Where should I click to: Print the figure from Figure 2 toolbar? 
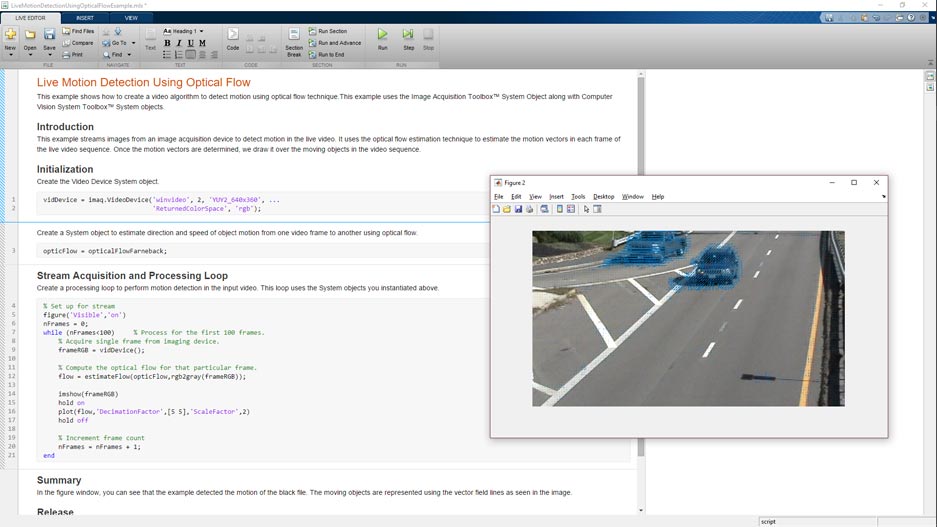click(530, 209)
